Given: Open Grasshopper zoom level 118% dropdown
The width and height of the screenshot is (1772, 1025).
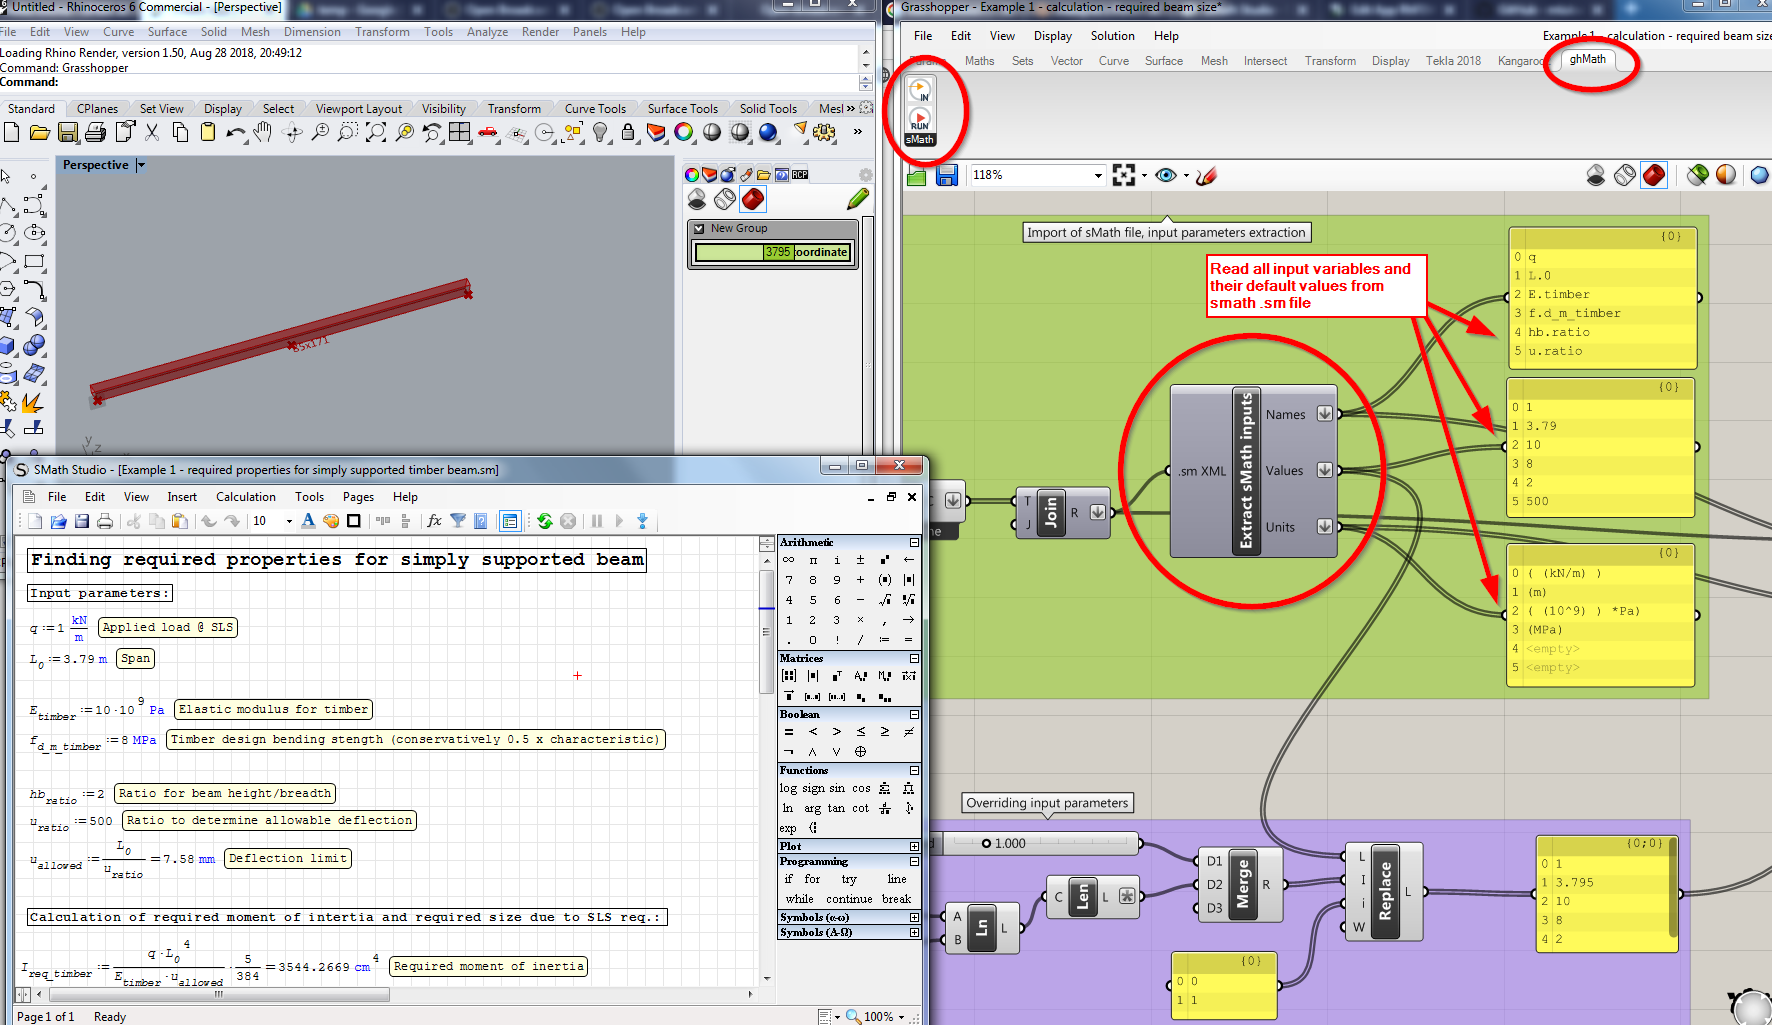Looking at the screenshot, I should coord(1098,176).
